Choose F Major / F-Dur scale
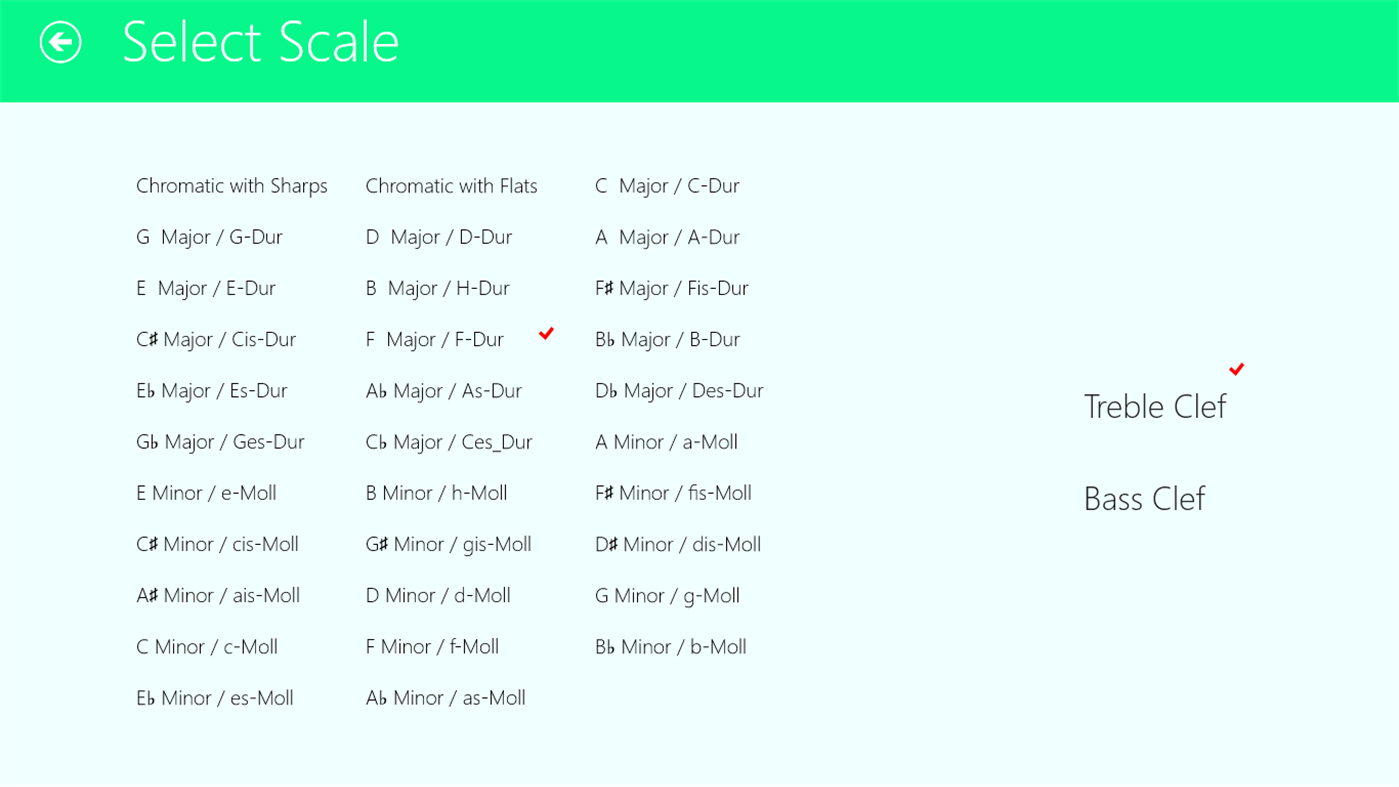The height and width of the screenshot is (787, 1399). (x=434, y=340)
